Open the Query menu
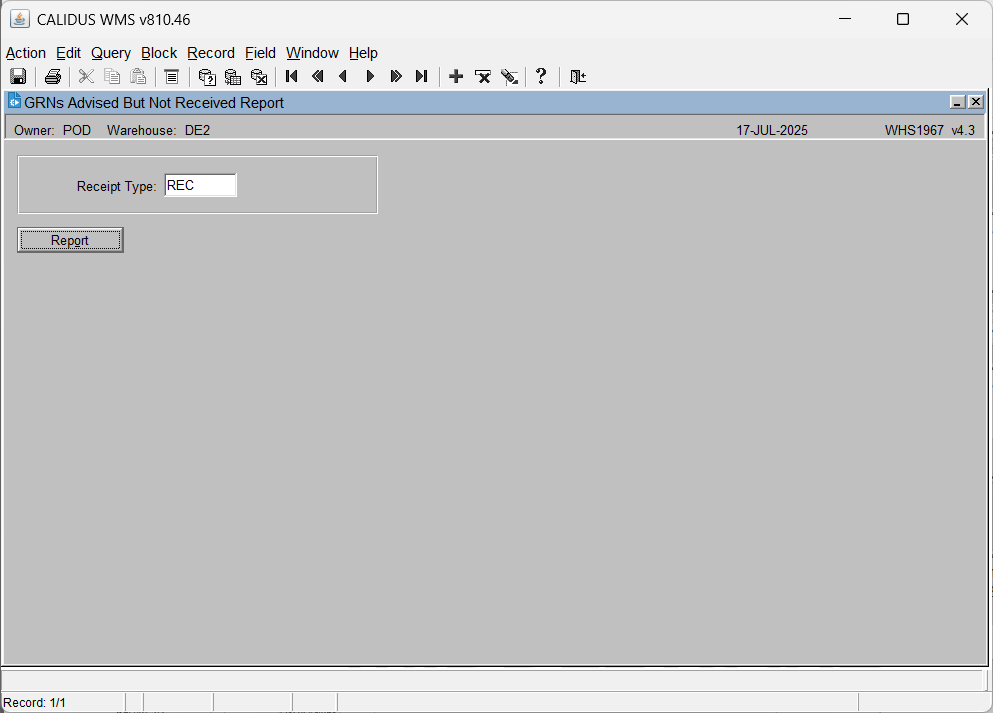This screenshot has width=993, height=713. (111, 53)
